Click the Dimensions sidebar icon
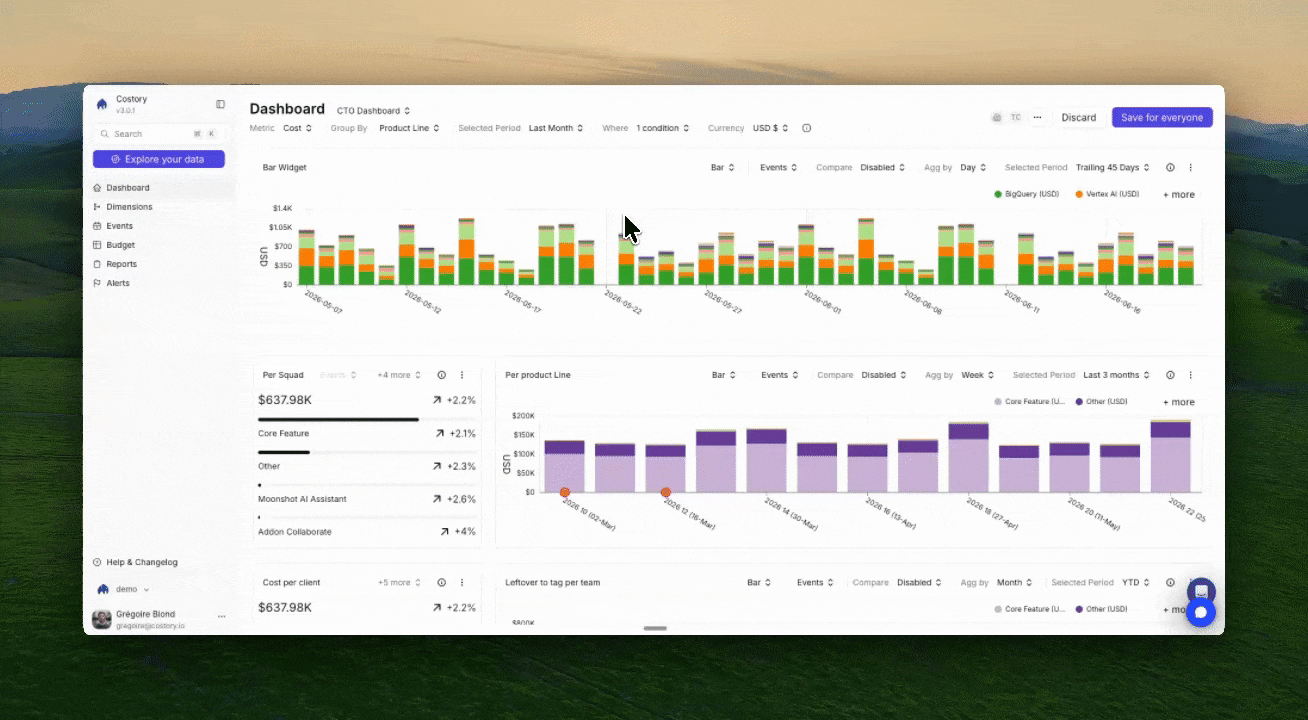This screenshot has height=720, width=1308. 97,207
